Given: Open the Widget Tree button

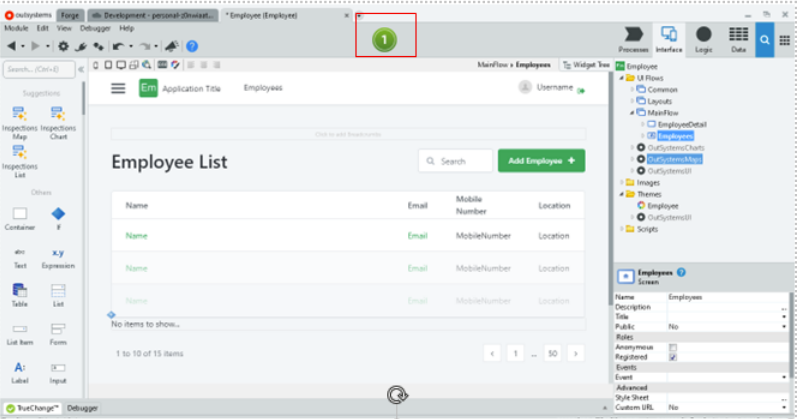Looking at the screenshot, I should click(x=586, y=65).
